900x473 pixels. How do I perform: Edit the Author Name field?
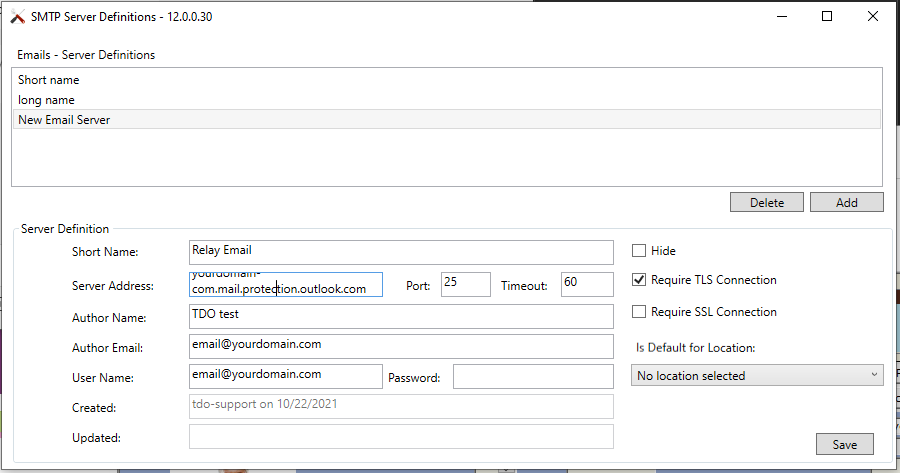[400, 316]
